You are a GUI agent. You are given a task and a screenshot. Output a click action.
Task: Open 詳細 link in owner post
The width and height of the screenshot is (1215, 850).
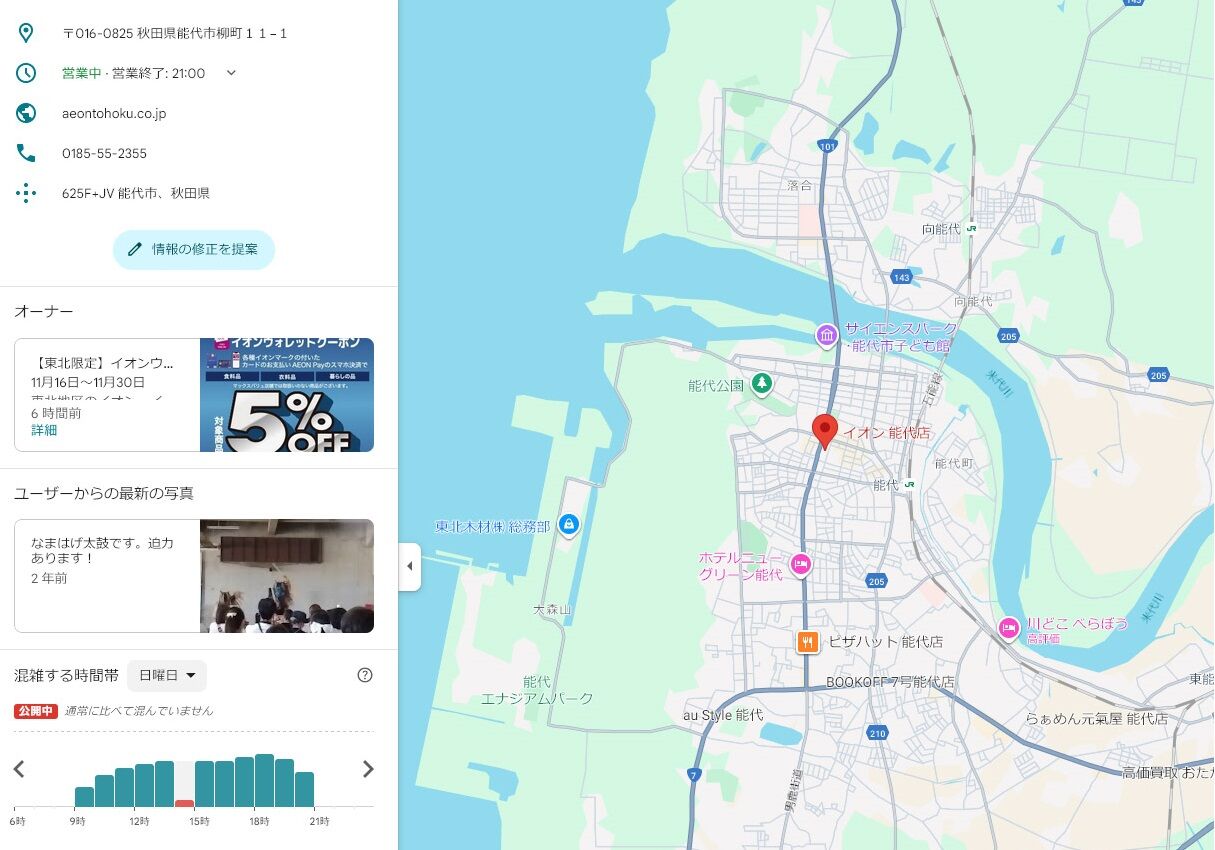[44, 430]
